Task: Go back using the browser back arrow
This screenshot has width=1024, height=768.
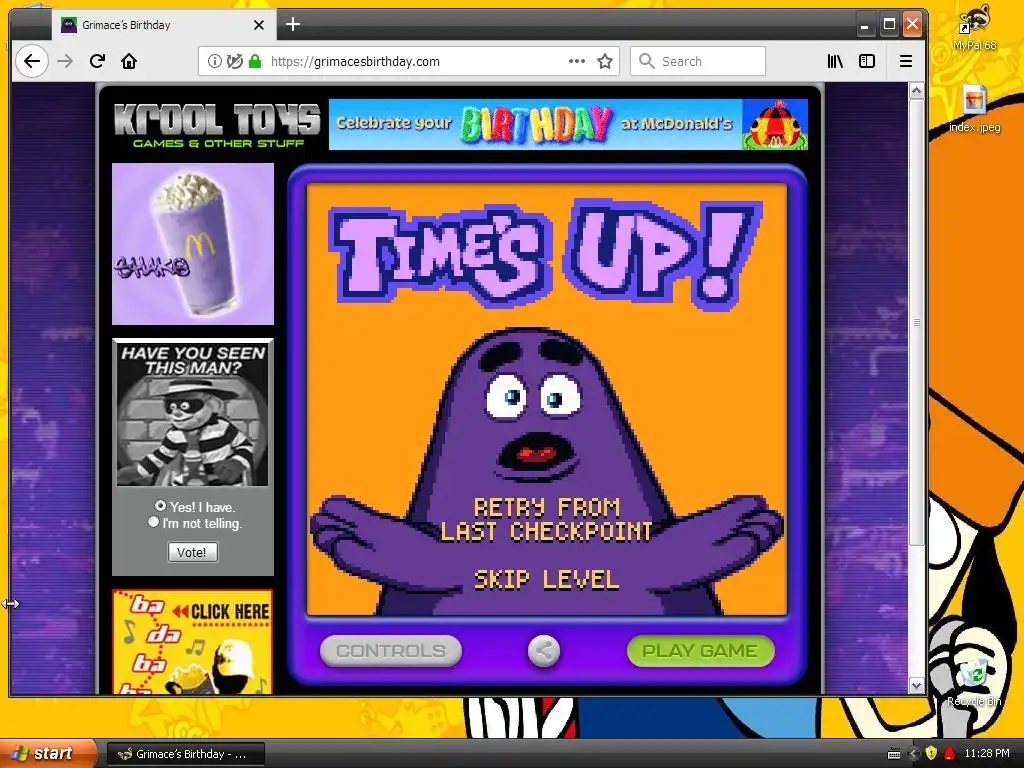Action: (31, 61)
